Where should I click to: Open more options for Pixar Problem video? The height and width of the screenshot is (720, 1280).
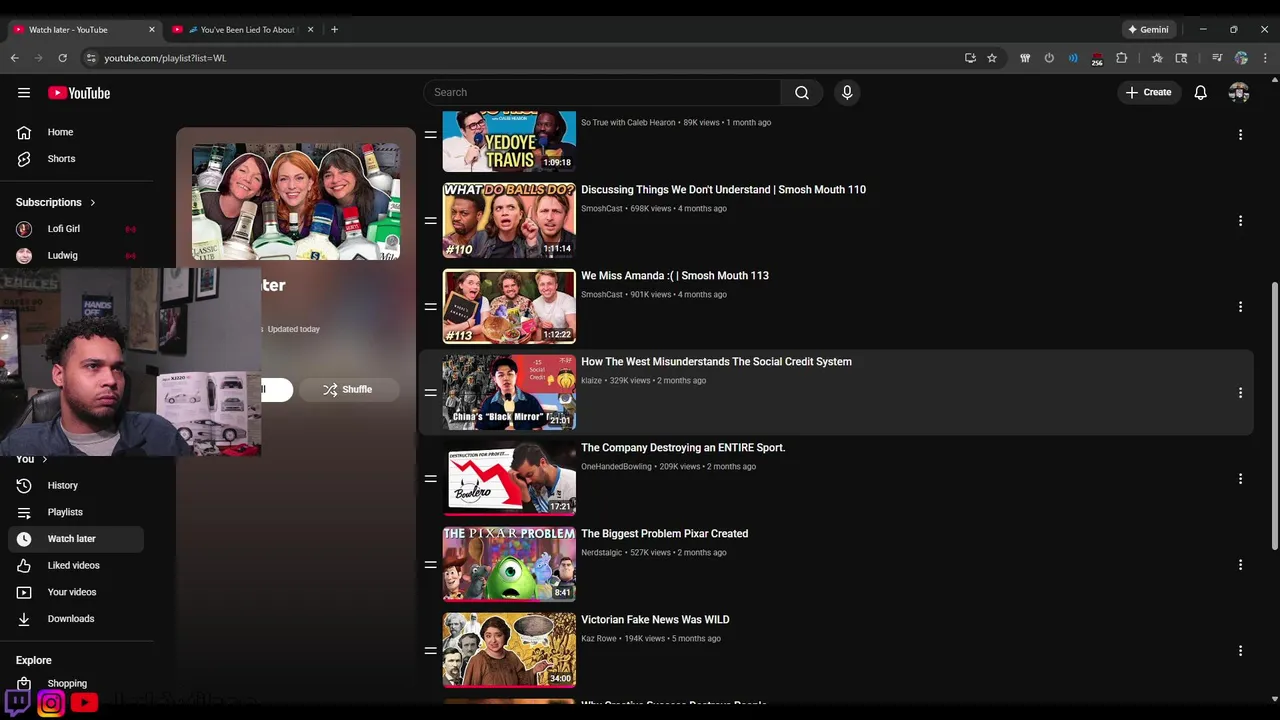[x=1240, y=565]
